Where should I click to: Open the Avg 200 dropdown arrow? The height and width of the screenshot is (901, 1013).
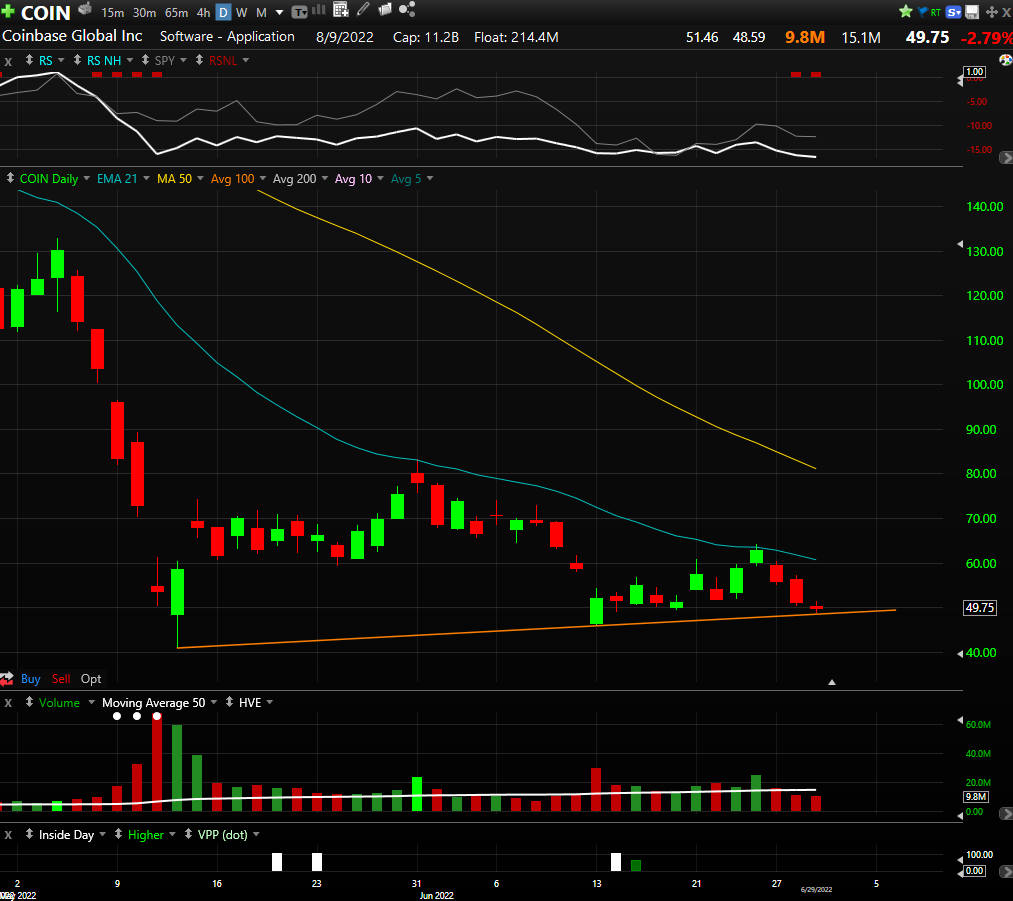coord(324,178)
